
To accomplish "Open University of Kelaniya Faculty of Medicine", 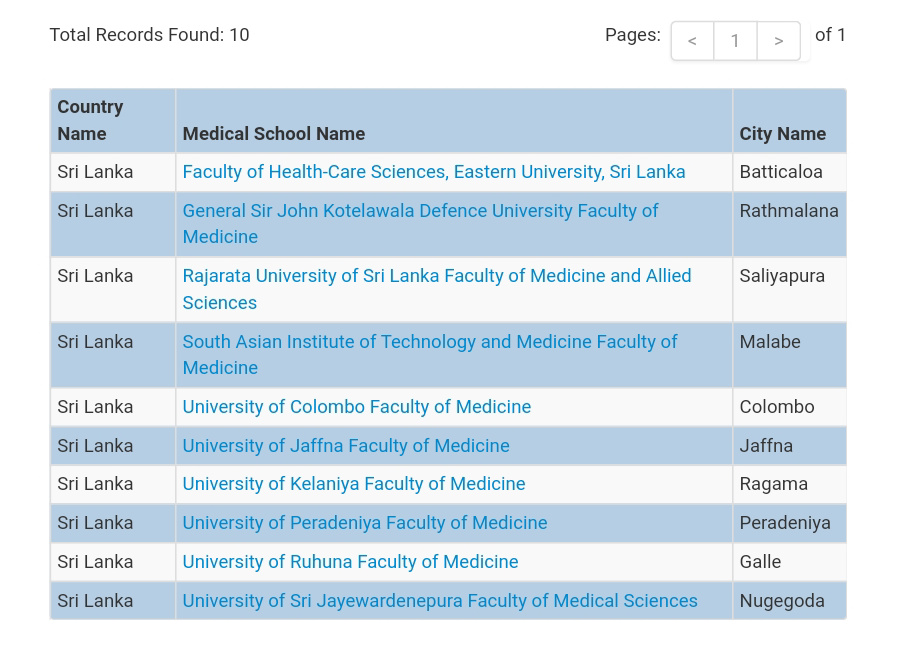I will [x=354, y=484].
